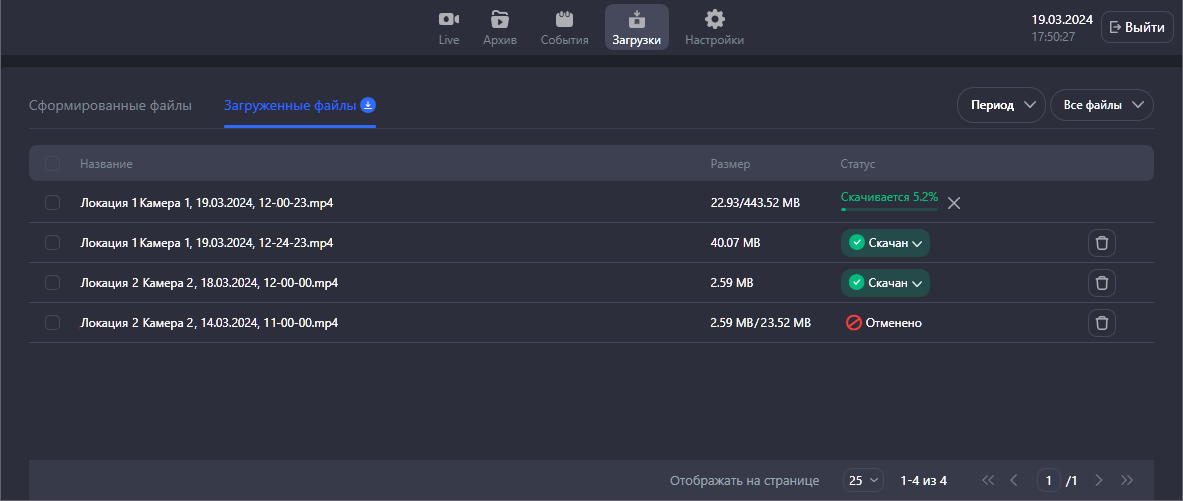Select checkbox for Локация 2 Камера 2, 14.03.2024
Screen dimensions: 1183x501
pyautogui.click(x=53, y=323)
